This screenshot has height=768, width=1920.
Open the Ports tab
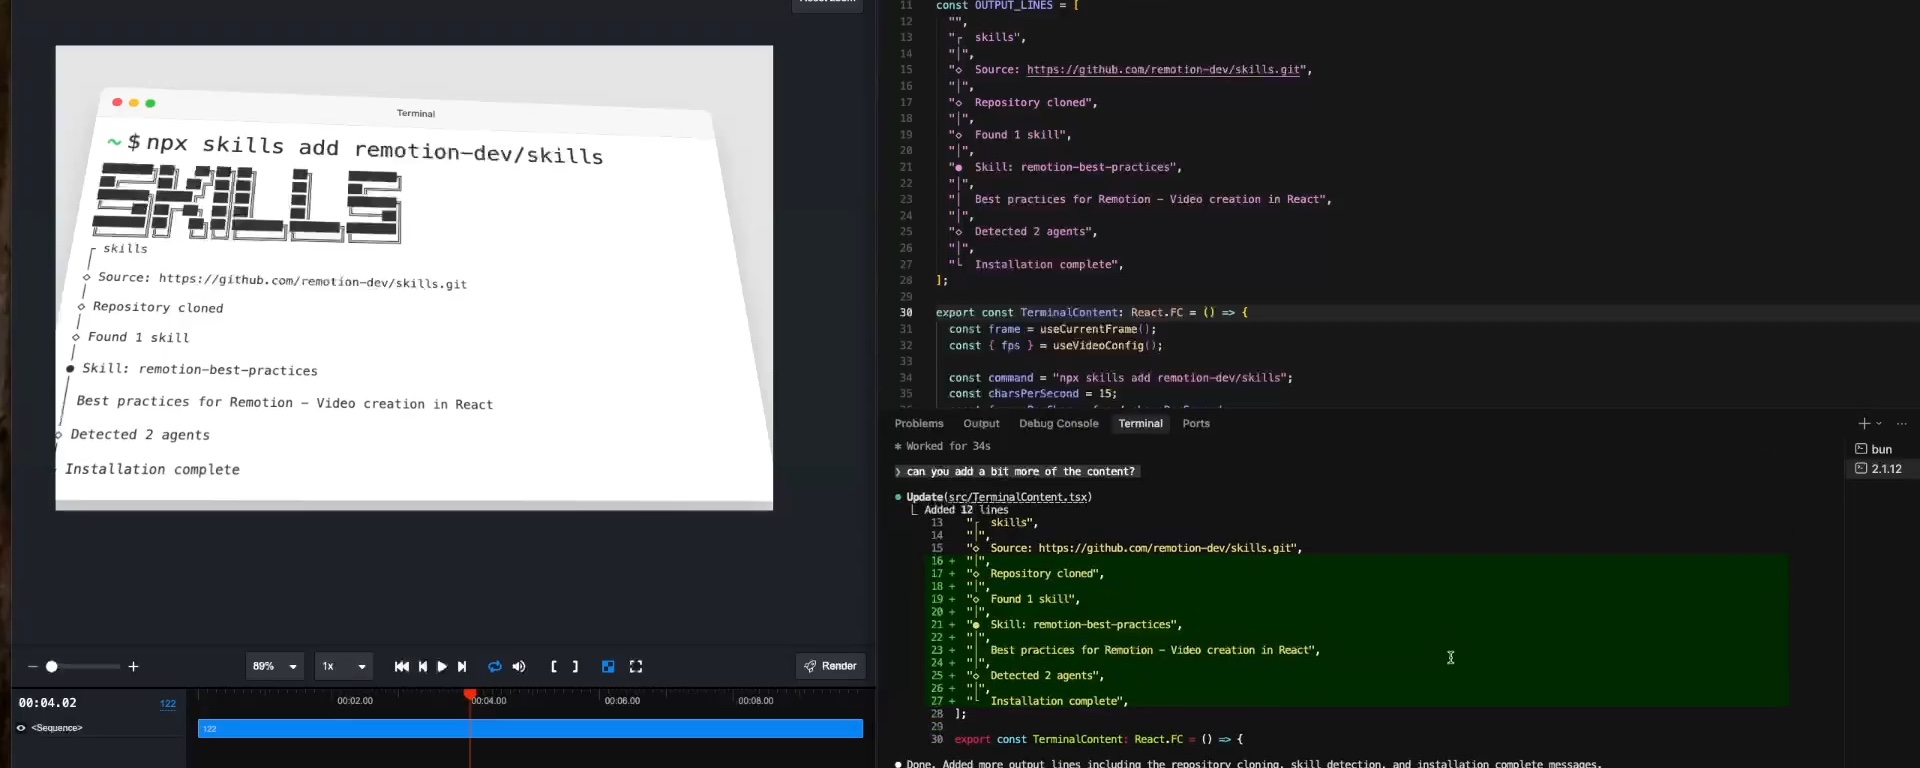tap(1196, 424)
